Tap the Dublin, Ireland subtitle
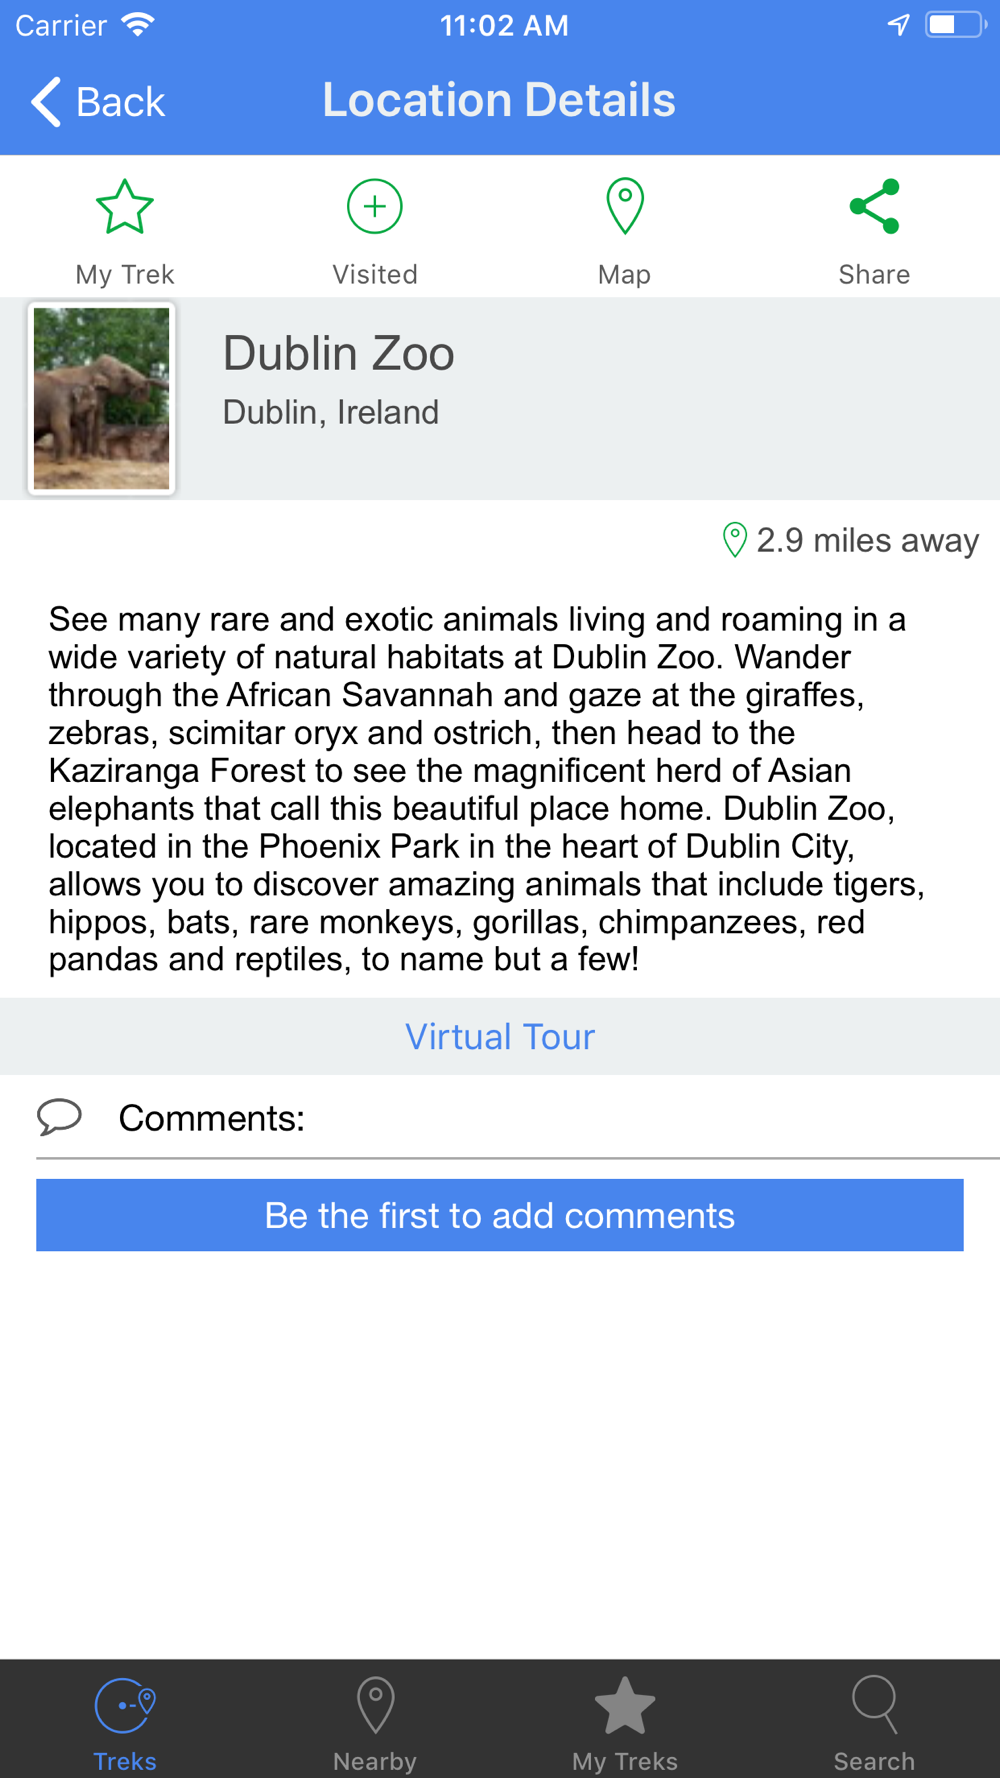The image size is (1000, 1778). 330,412
